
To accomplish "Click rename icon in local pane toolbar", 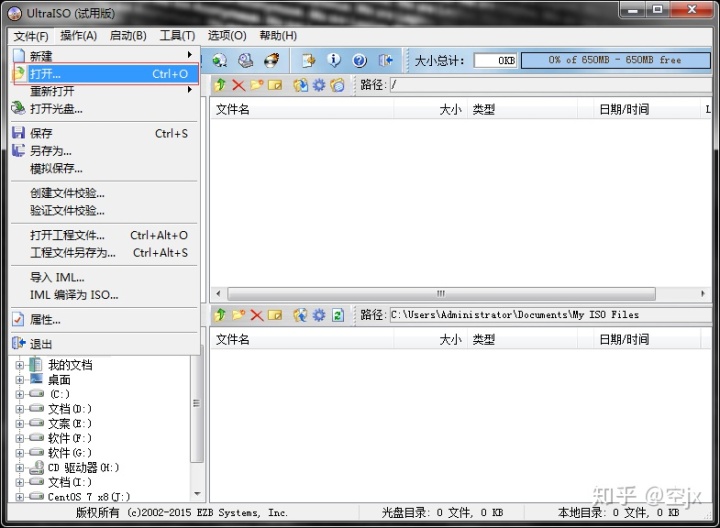I will pos(275,315).
